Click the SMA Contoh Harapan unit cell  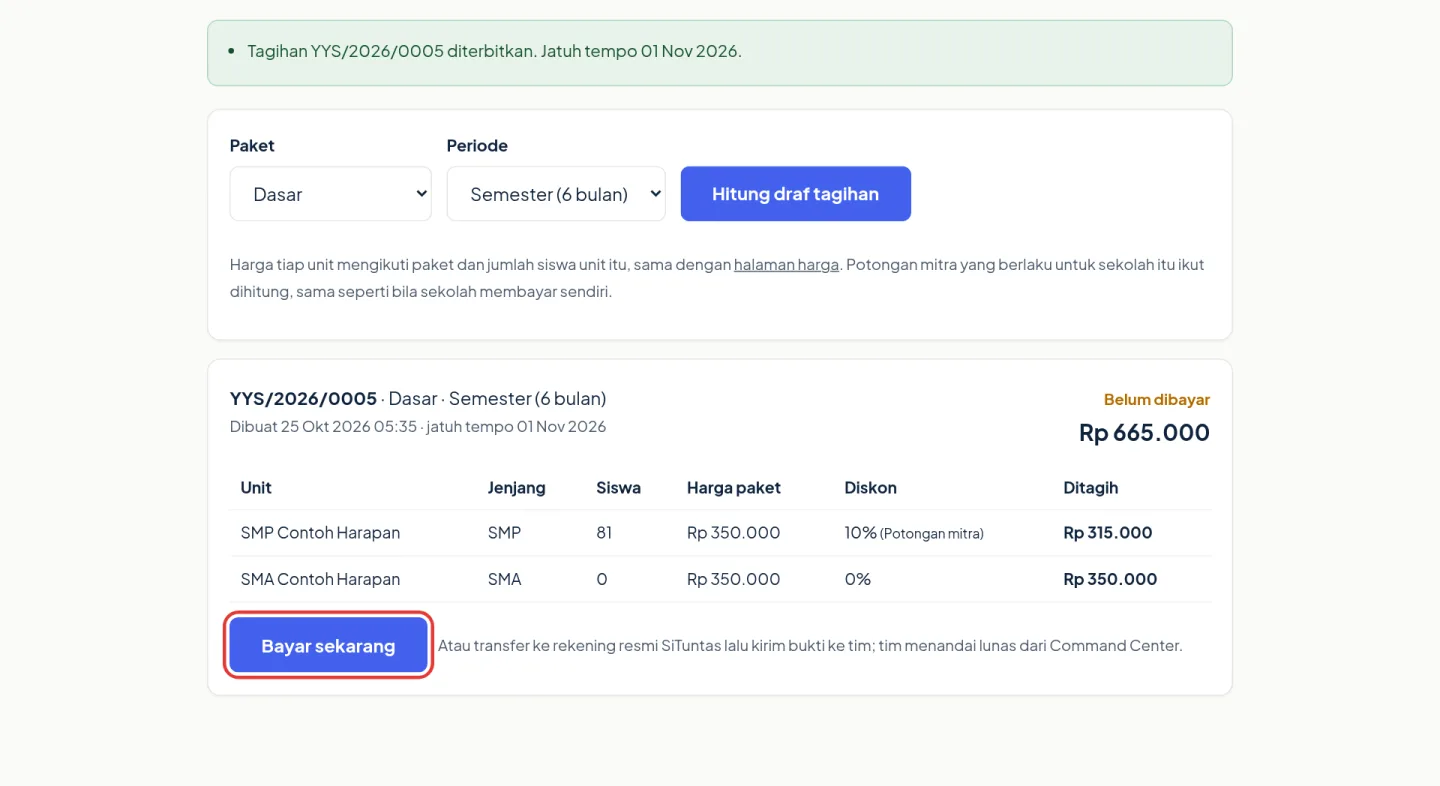320,579
